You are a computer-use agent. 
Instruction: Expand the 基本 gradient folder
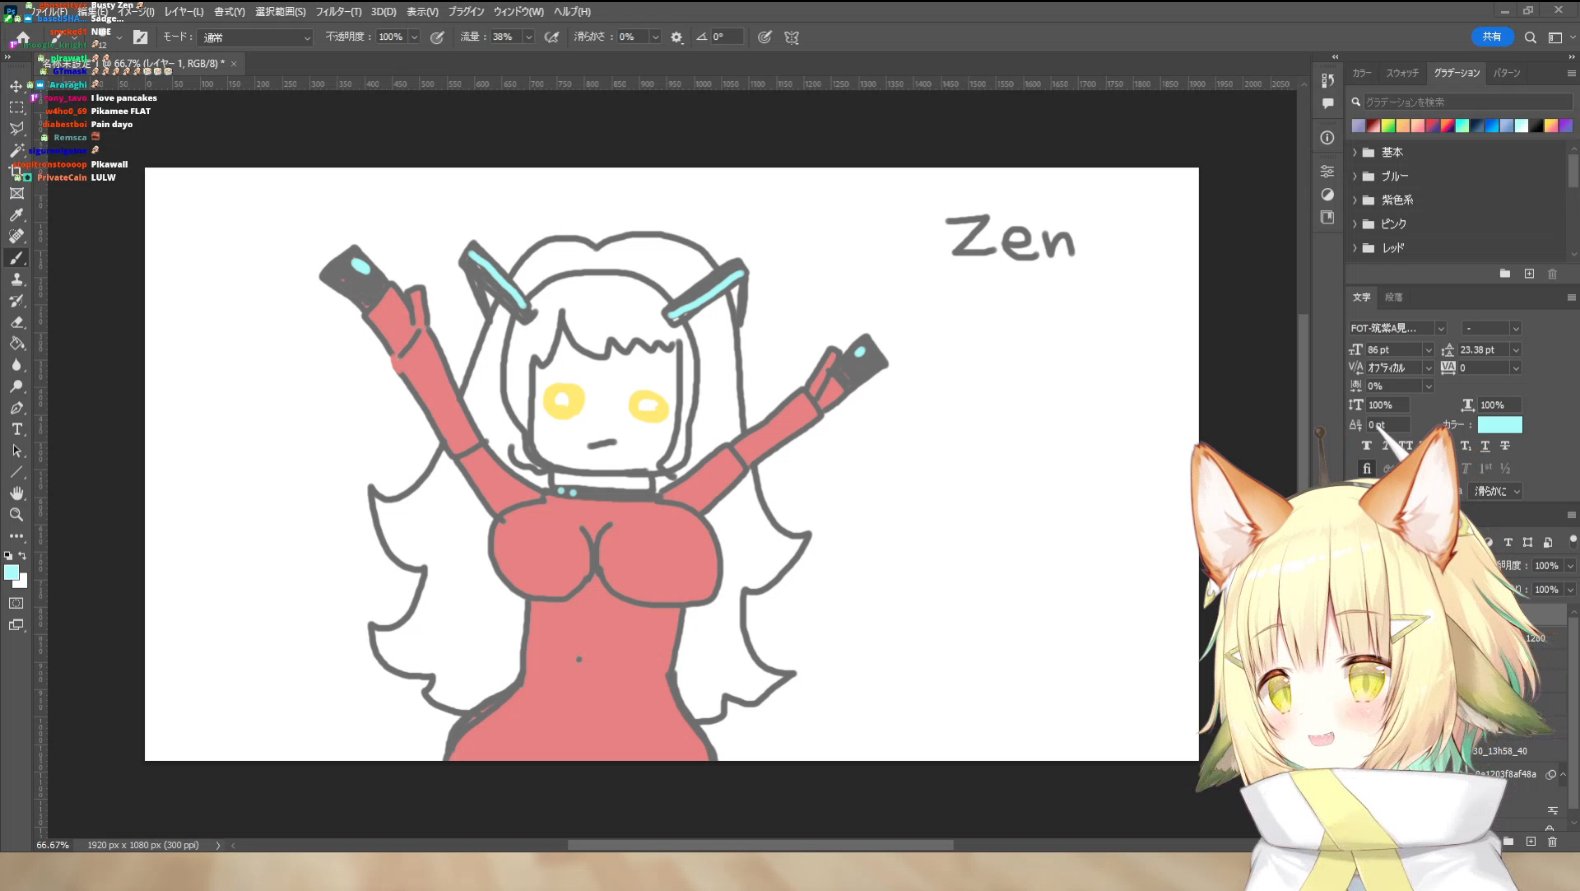click(1355, 153)
